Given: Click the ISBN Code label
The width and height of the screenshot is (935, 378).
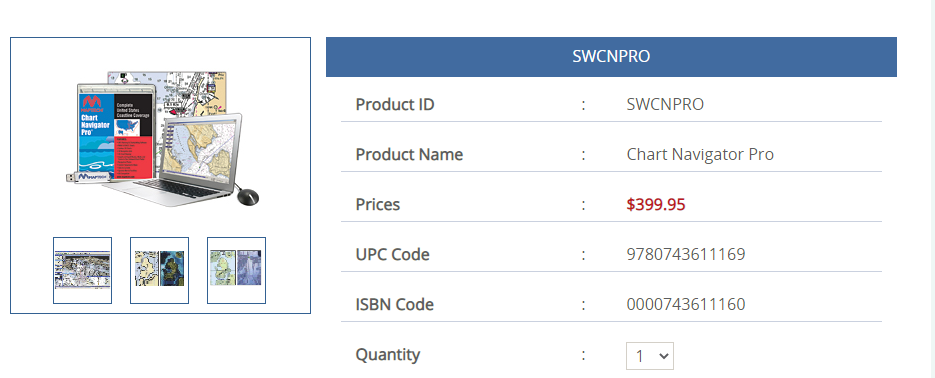Looking at the screenshot, I should (x=394, y=305).
